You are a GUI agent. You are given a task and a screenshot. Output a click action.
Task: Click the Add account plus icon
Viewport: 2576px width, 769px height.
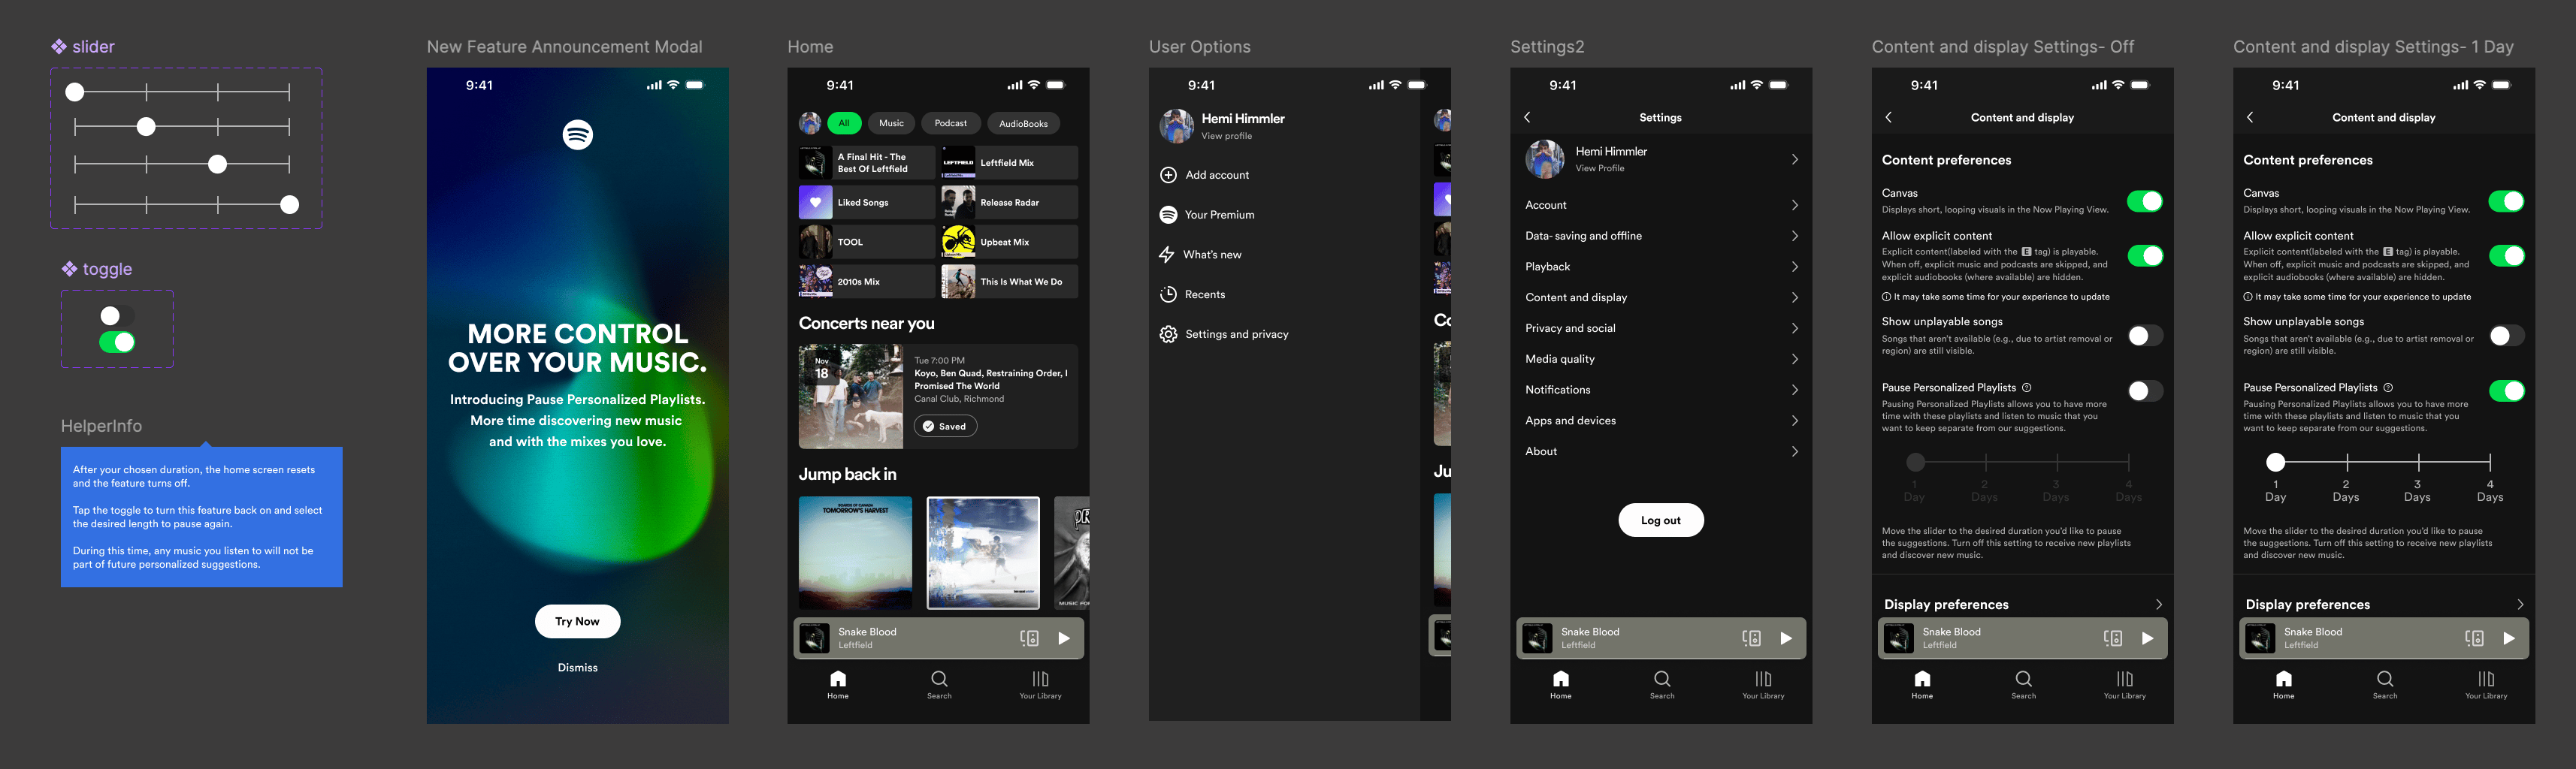1167,175
